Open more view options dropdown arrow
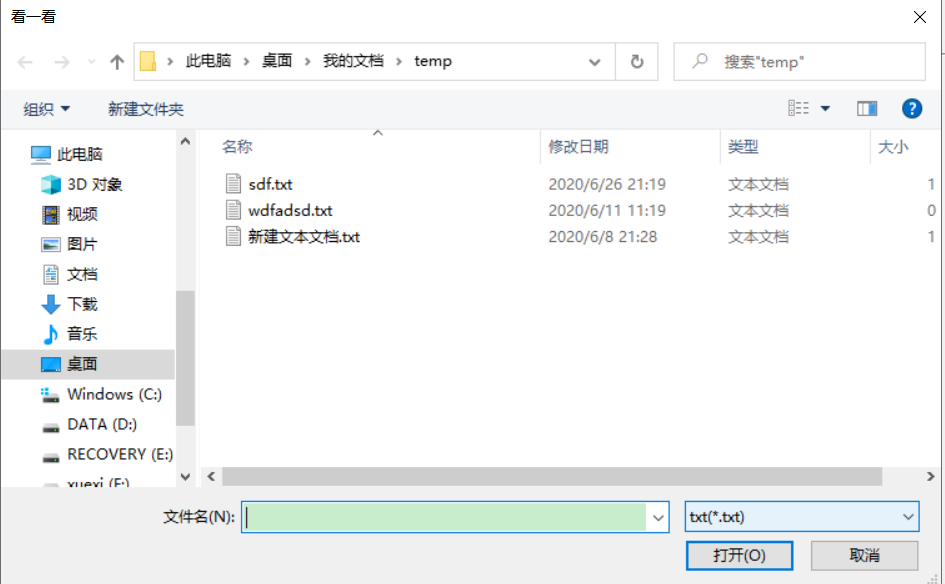The image size is (945, 584). [825, 108]
